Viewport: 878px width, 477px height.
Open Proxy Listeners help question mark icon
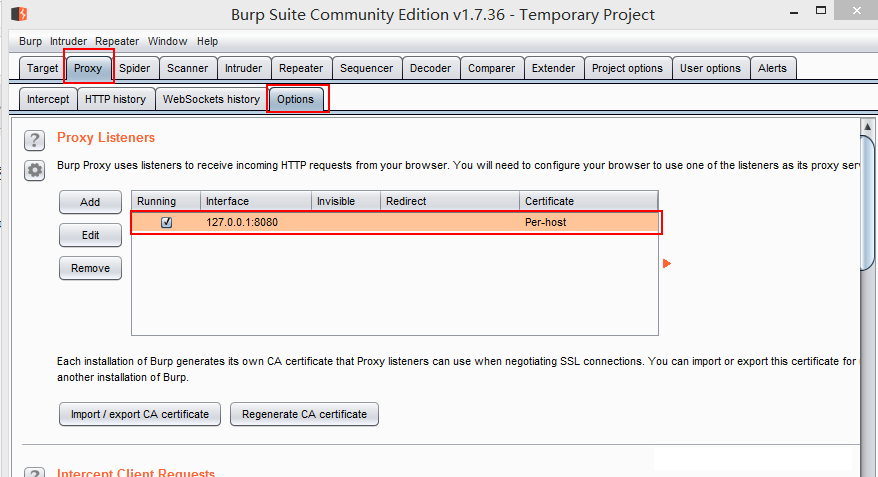[x=34, y=141]
